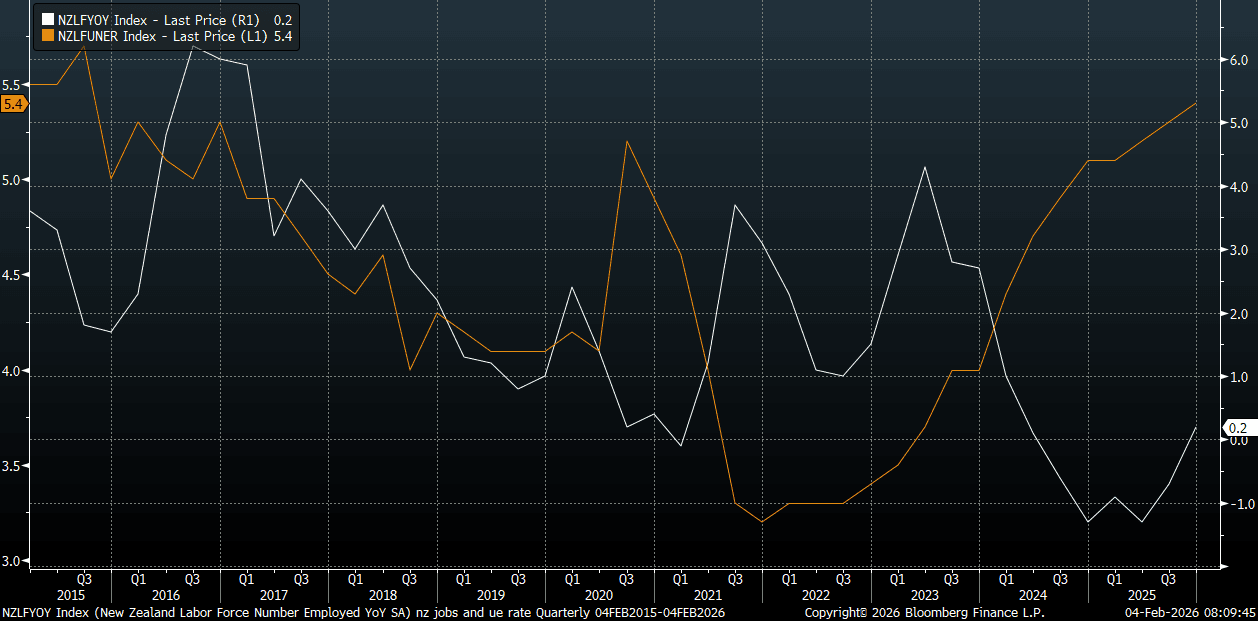
Task: Click the white 0.2 price tag on right axis
Action: [x=1237, y=428]
